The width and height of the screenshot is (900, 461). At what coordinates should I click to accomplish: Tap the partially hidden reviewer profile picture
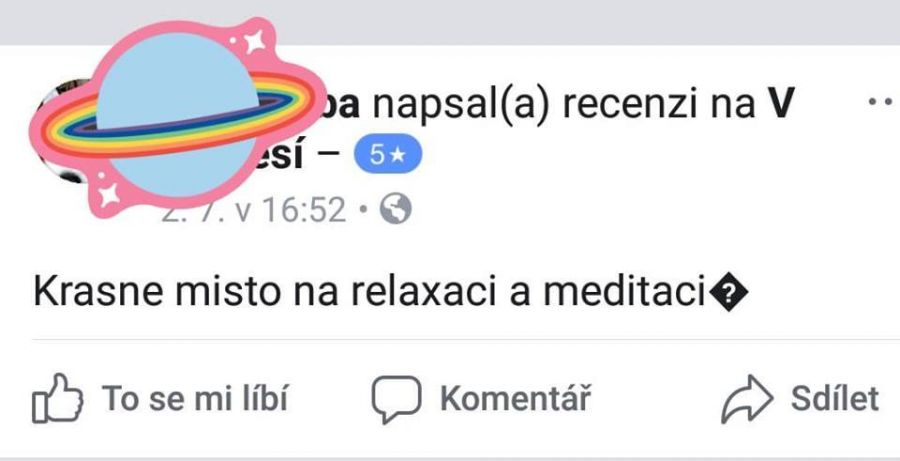click(x=62, y=131)
